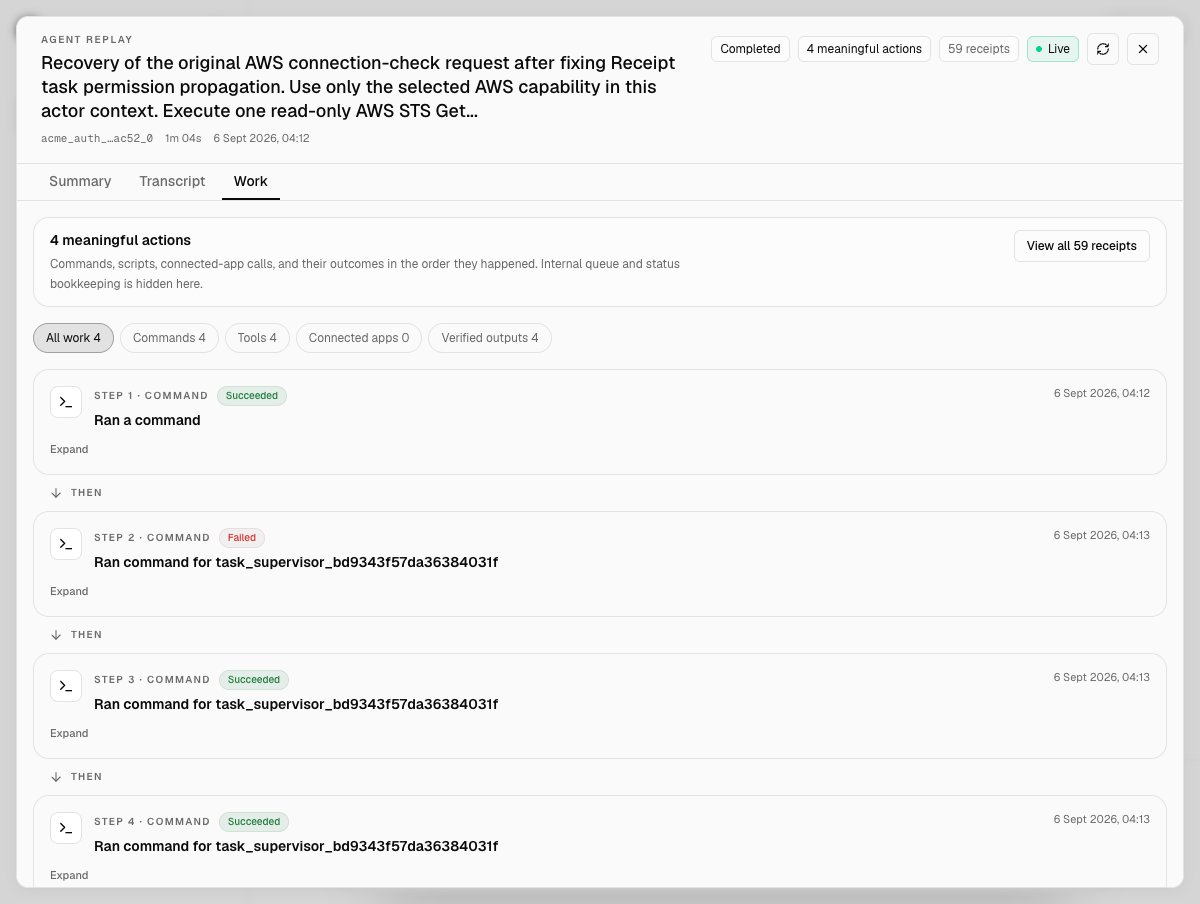Click View all 59 receipts button
This screenshot has height=904, width=1200.
1082,246
